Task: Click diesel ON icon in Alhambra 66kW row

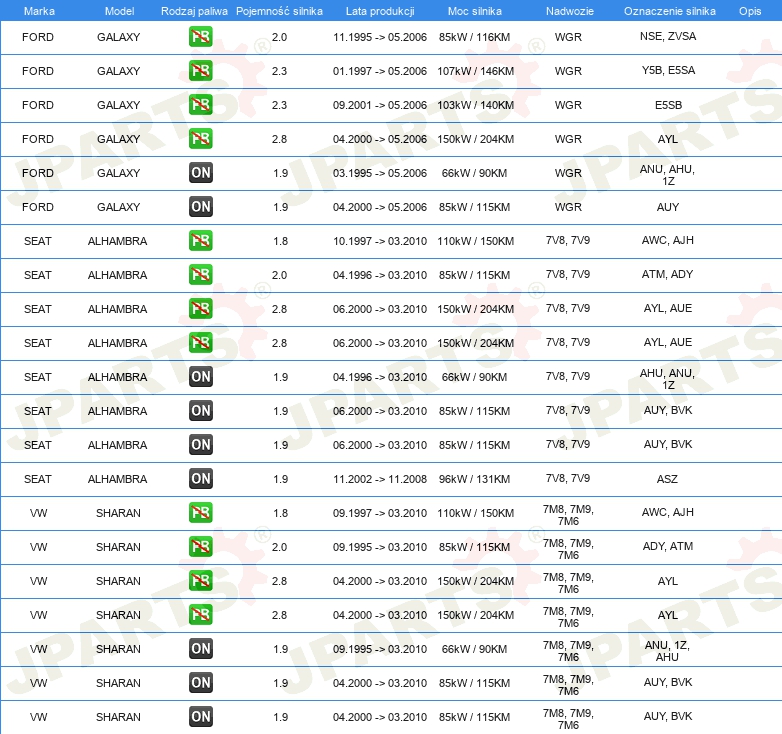Action: tap(200, 376)
